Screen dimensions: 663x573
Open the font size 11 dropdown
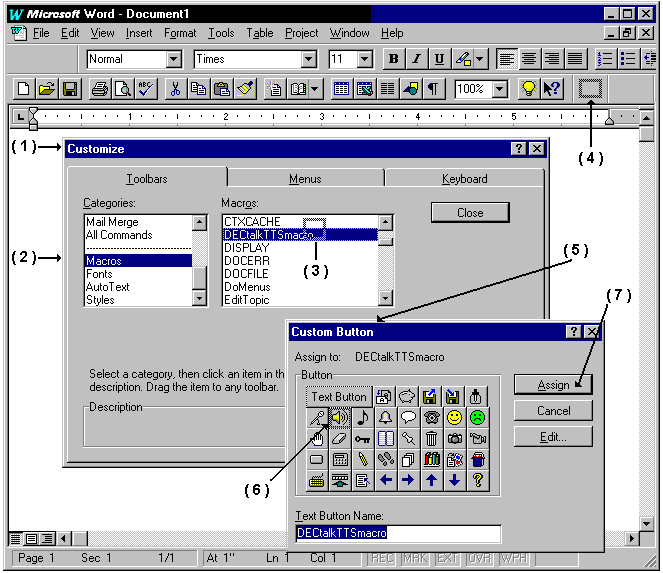tap(364, 59)
